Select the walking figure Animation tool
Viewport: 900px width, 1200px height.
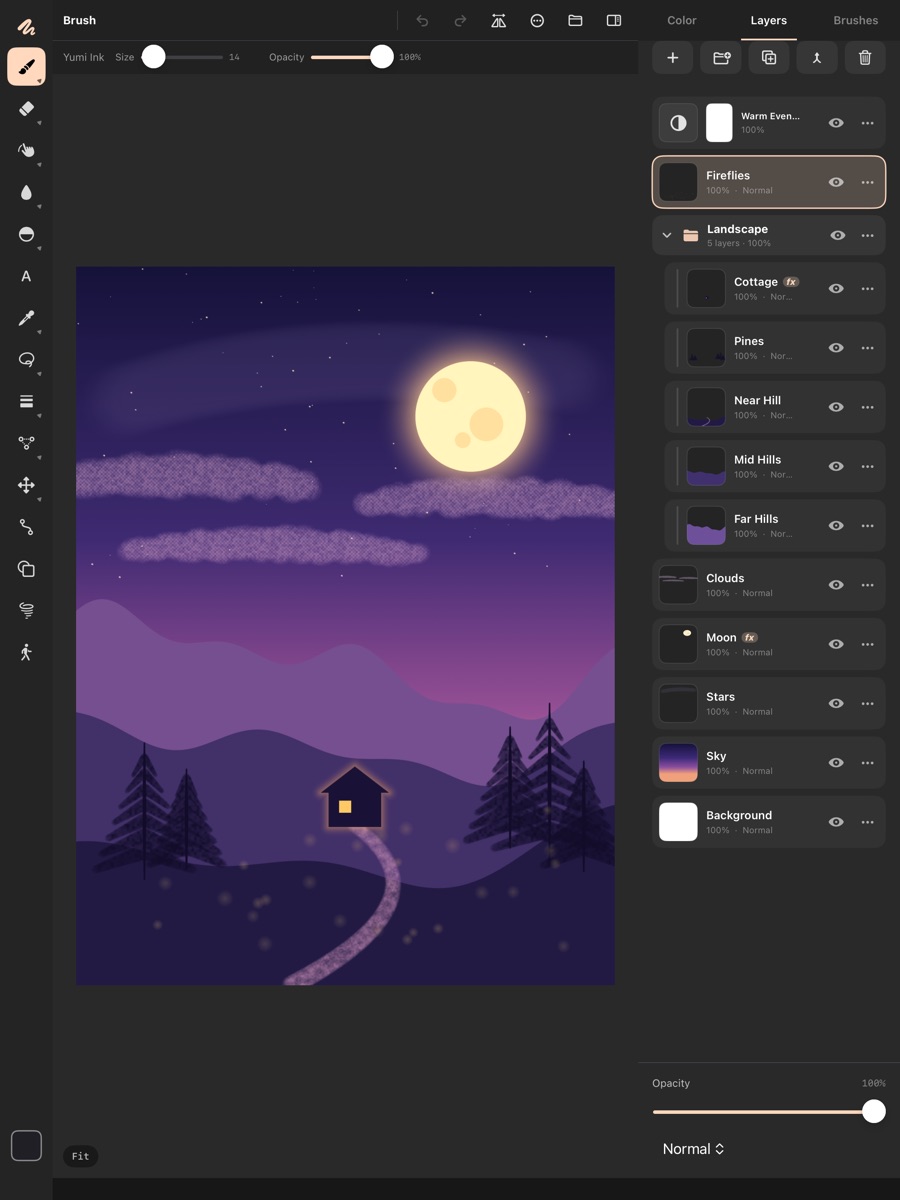pos(26,652)
